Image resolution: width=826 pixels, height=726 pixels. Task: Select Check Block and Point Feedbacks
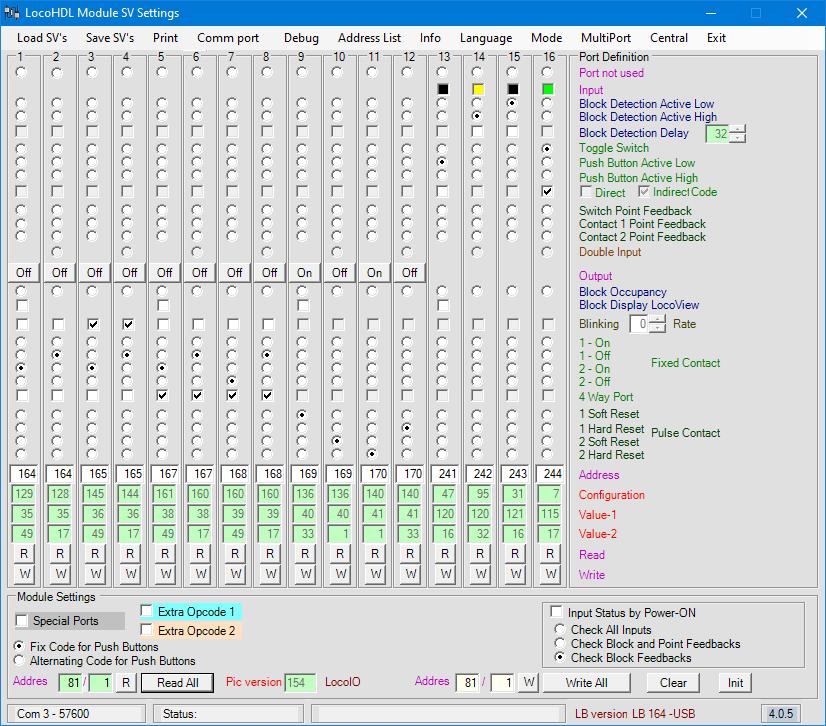pyautogui.click(x=560, y=643)
